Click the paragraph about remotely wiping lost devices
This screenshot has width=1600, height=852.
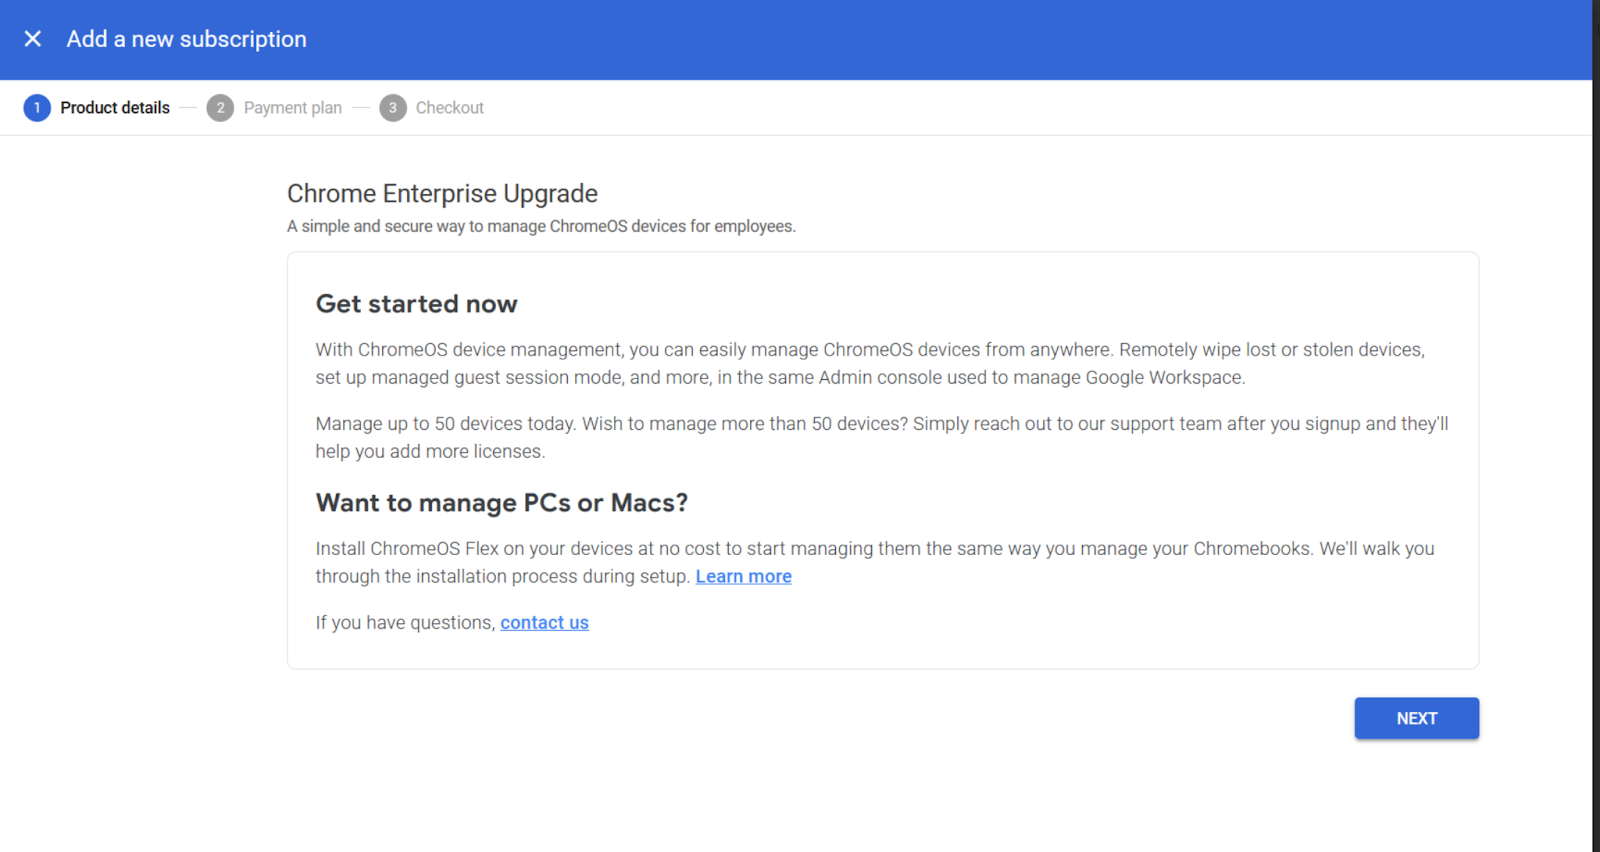pos(870,364)
